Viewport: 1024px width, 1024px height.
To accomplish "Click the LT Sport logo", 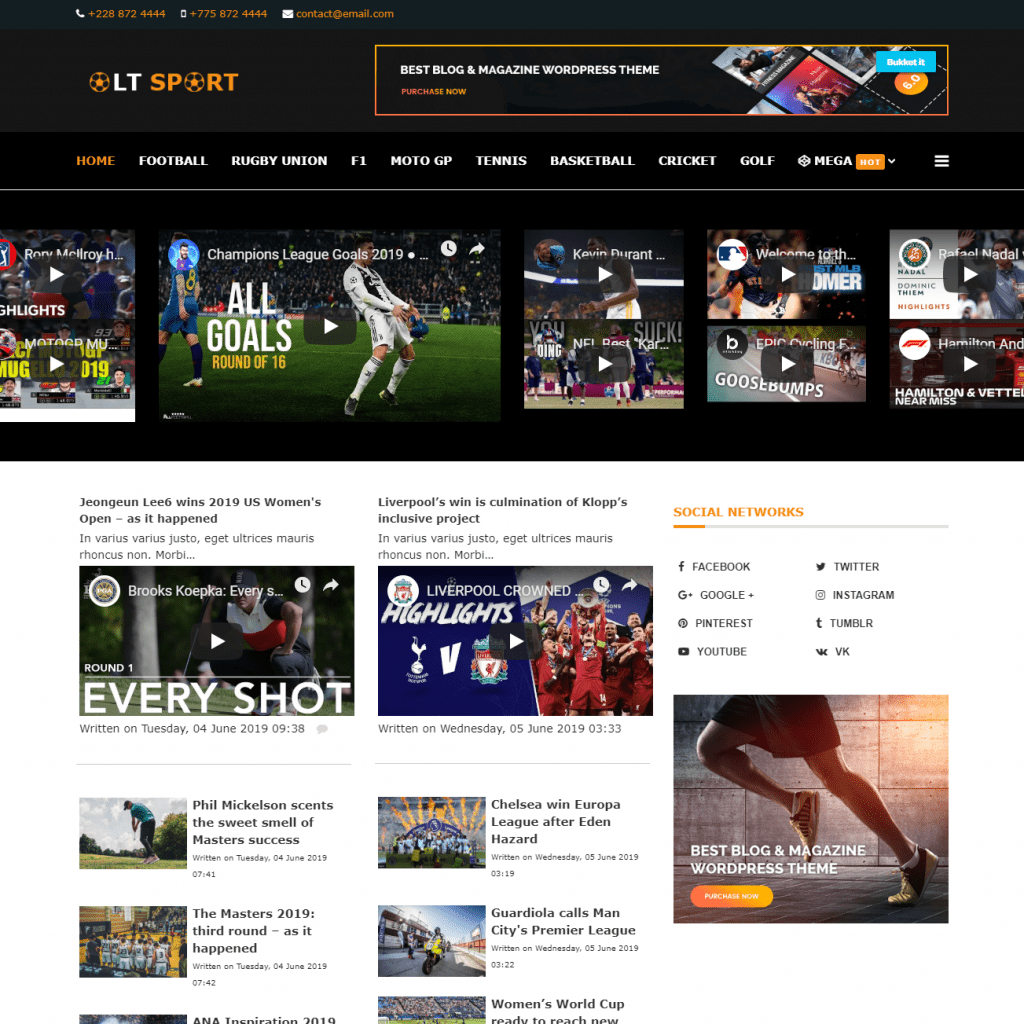I will coord(163,82).
